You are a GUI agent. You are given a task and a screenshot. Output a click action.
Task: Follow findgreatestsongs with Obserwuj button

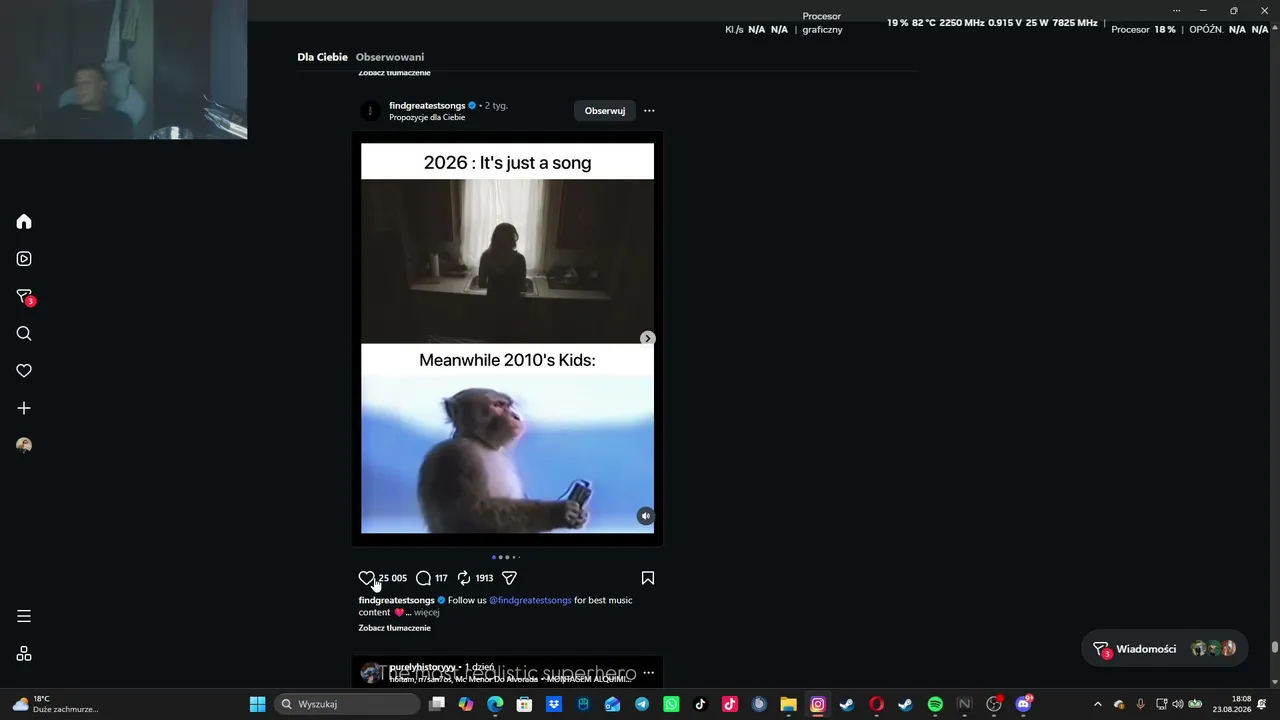[x=605, y=111]
